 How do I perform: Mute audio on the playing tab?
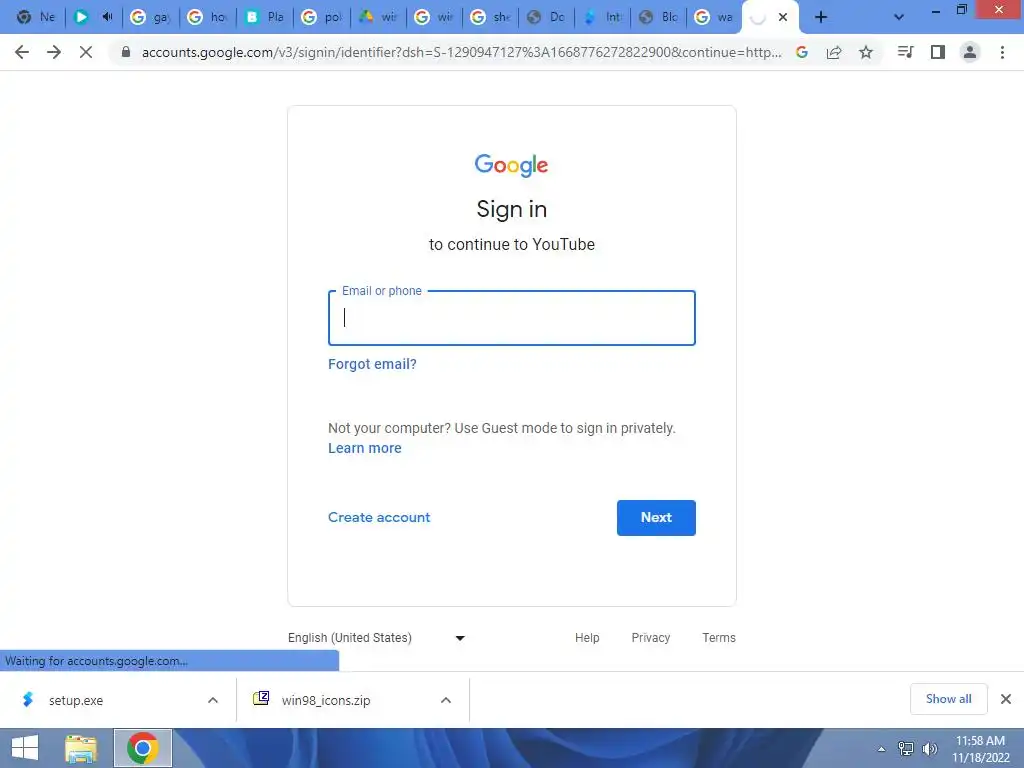(107, 17)
